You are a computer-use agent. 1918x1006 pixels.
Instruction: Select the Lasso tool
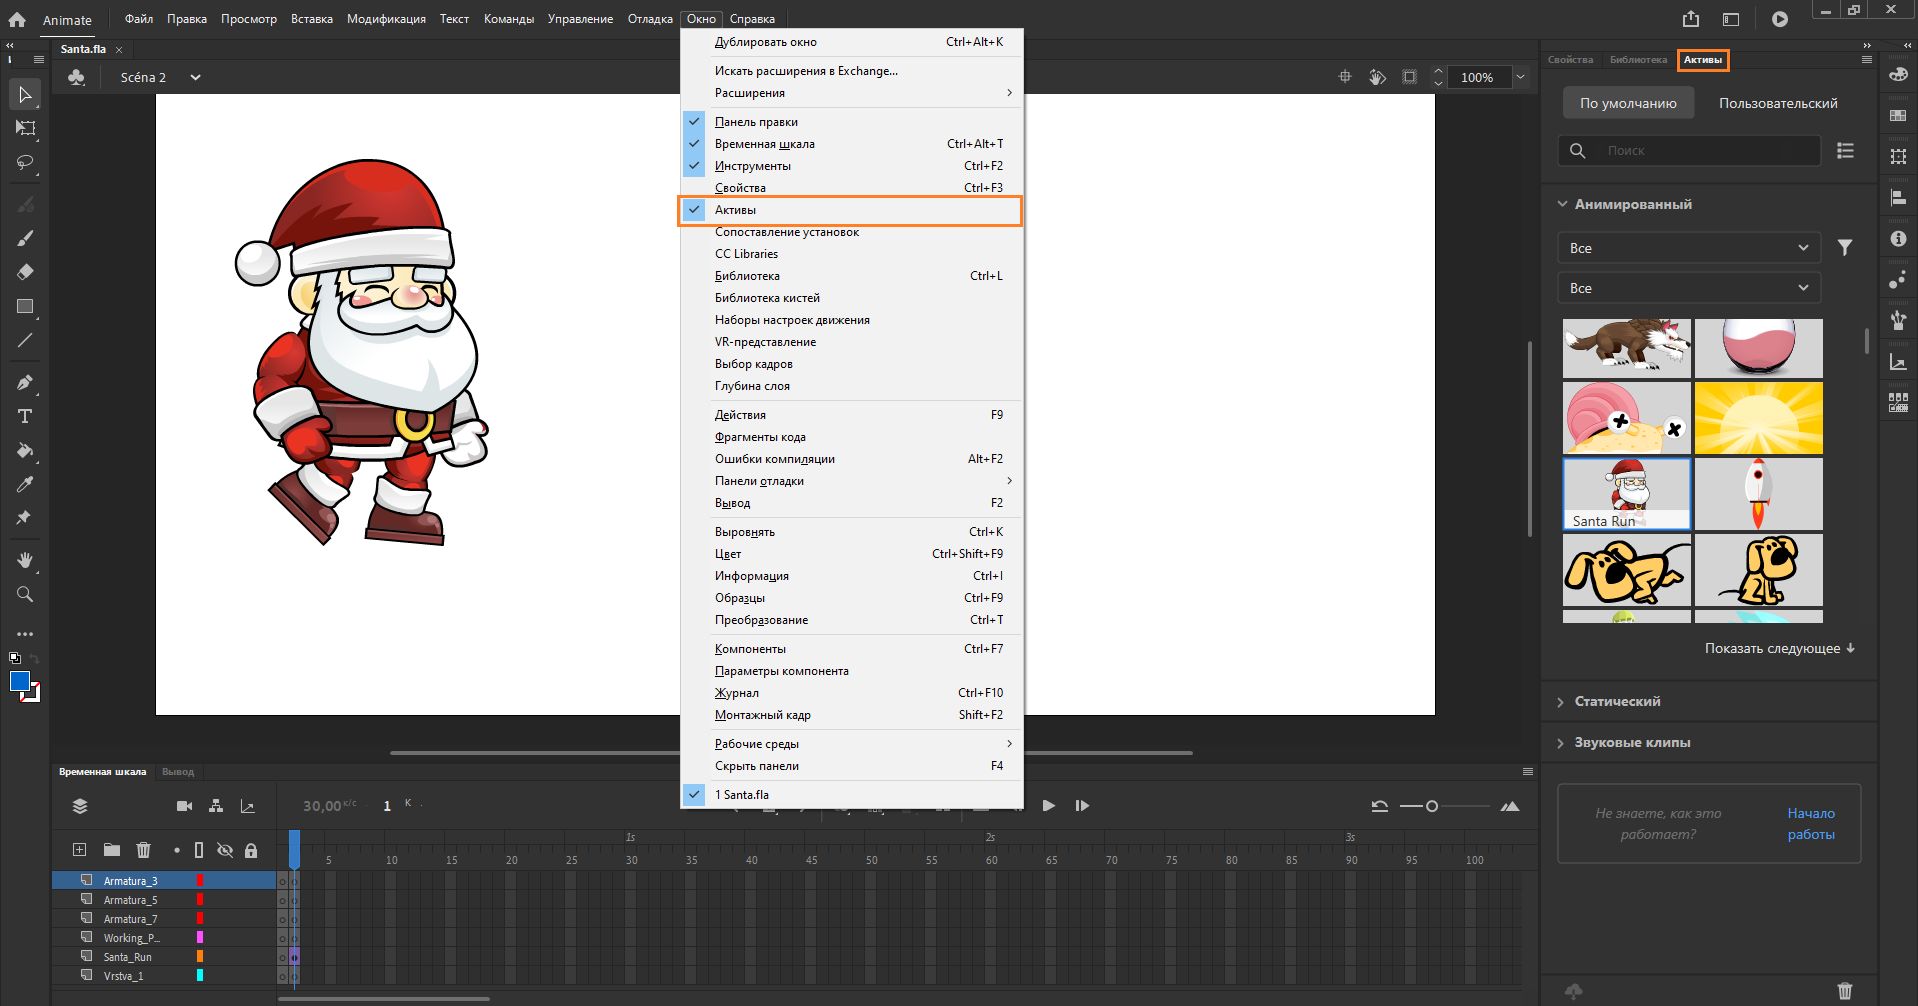(25, 162)
